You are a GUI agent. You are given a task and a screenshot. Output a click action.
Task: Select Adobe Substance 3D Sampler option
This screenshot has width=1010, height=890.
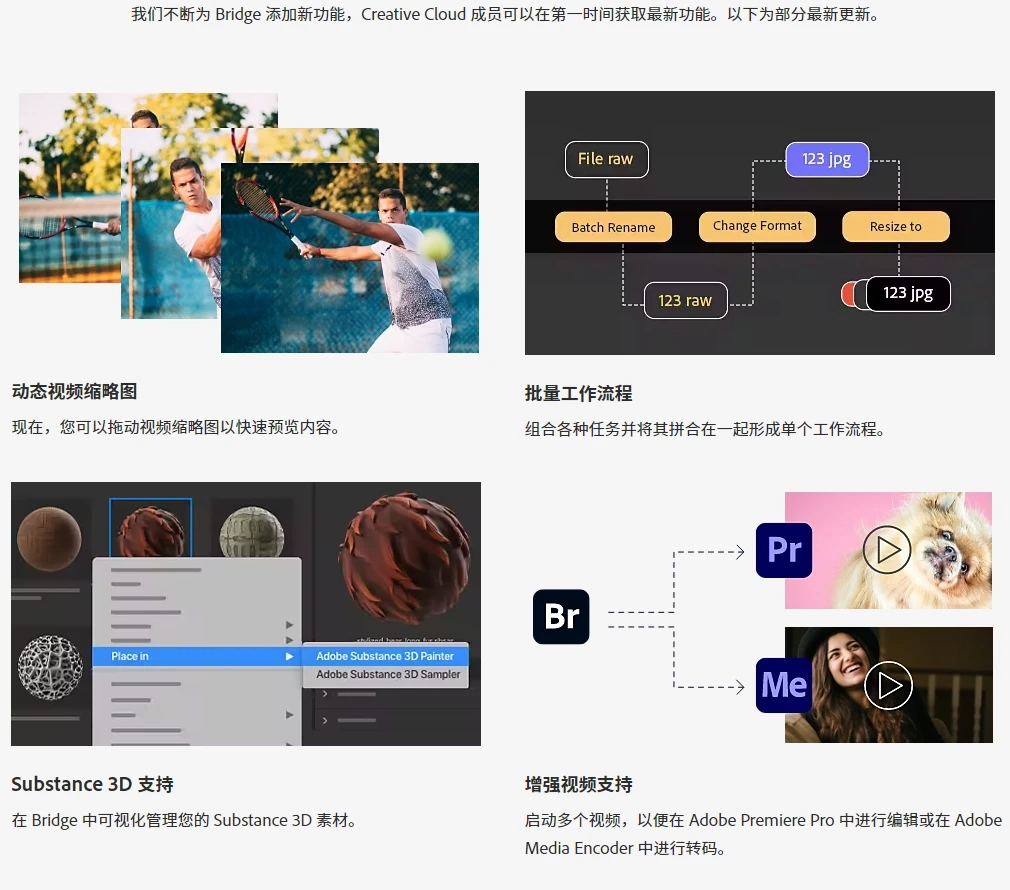click(x=388, y=674)
